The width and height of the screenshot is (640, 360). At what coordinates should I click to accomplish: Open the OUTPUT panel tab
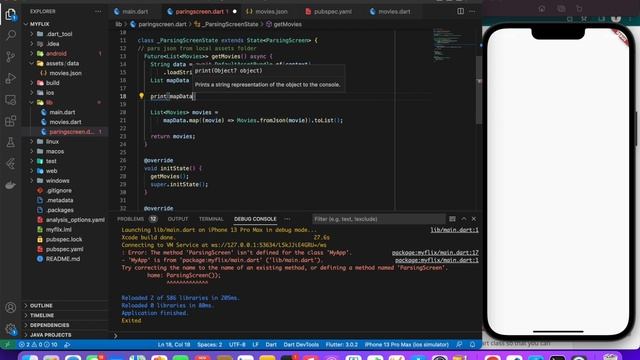click(x=178, y=219)
